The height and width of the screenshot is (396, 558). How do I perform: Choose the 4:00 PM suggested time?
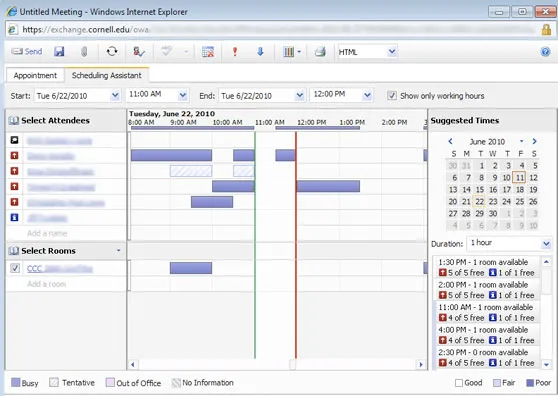(x=486, y=335)
